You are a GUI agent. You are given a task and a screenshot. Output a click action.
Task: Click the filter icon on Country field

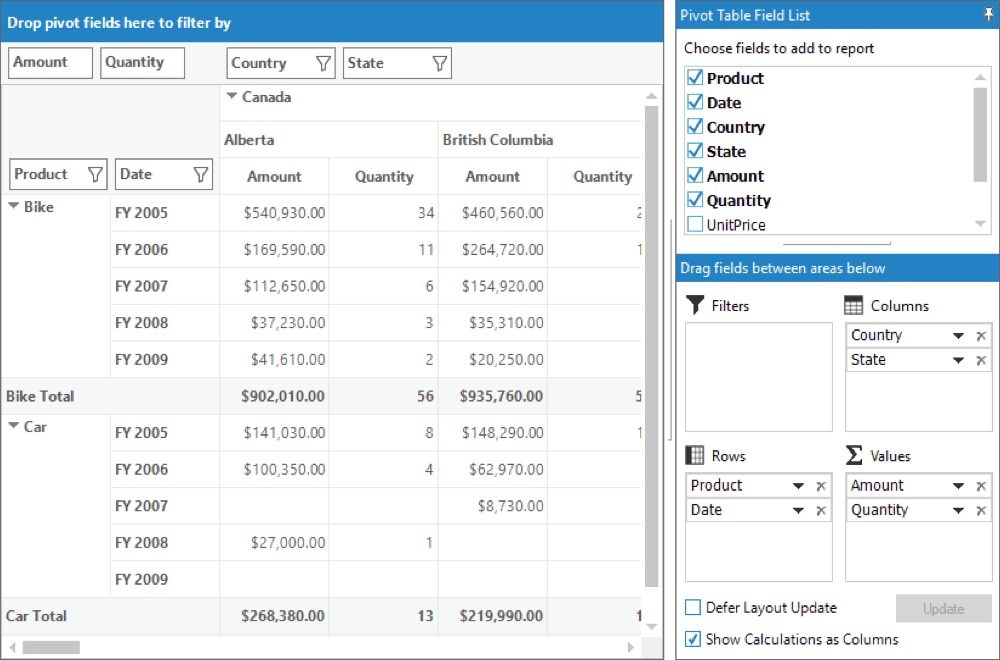tap(323, 63)
